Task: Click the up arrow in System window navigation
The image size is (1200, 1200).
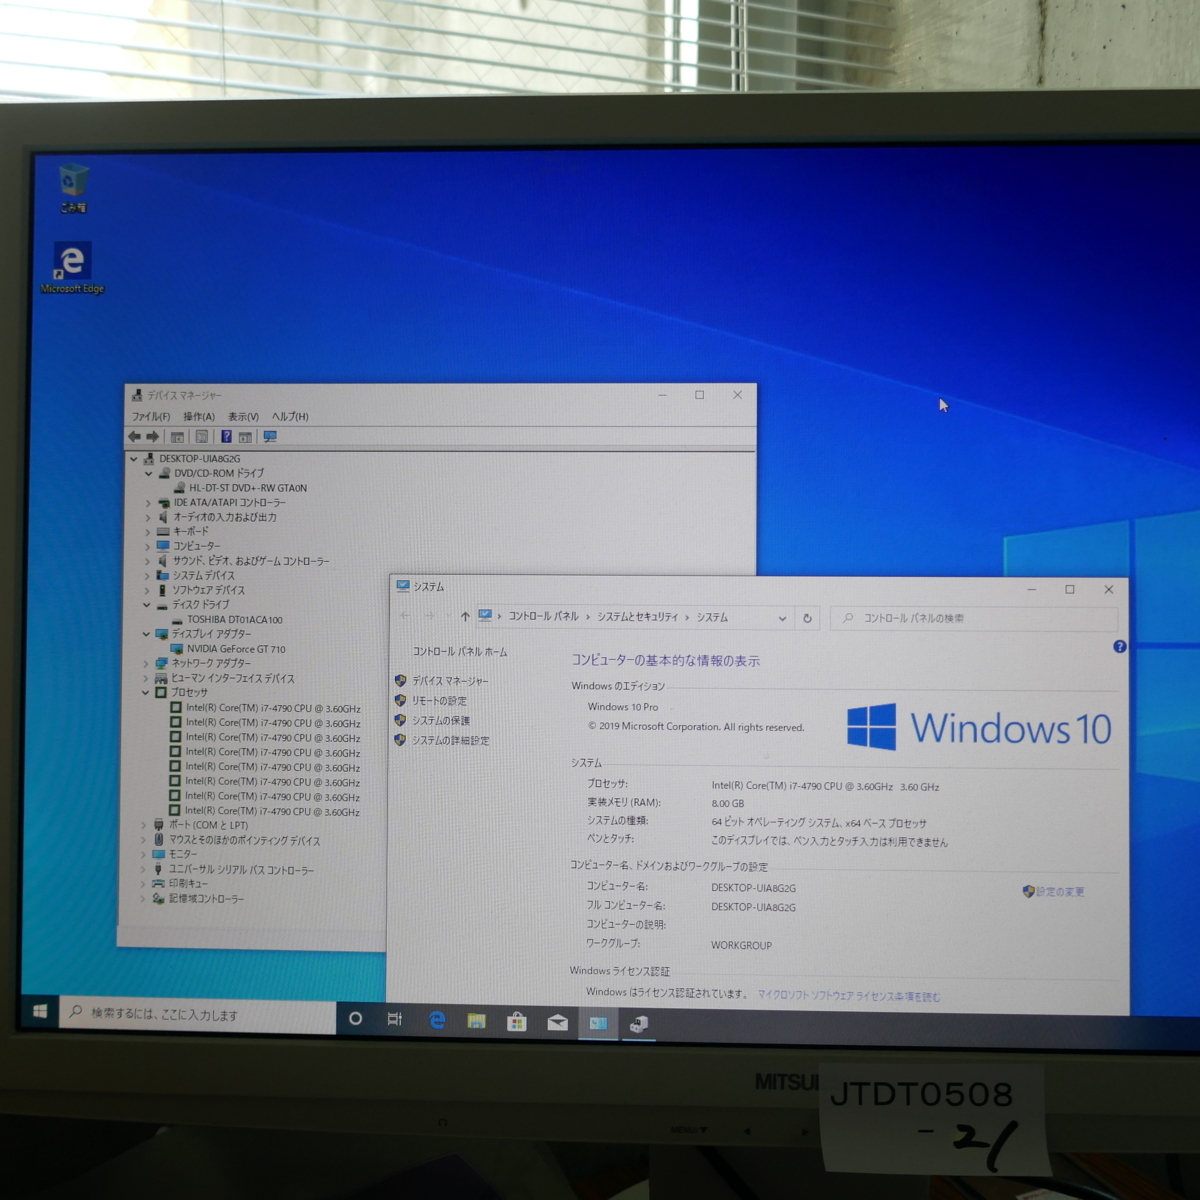Action: [x=465, y=616]
